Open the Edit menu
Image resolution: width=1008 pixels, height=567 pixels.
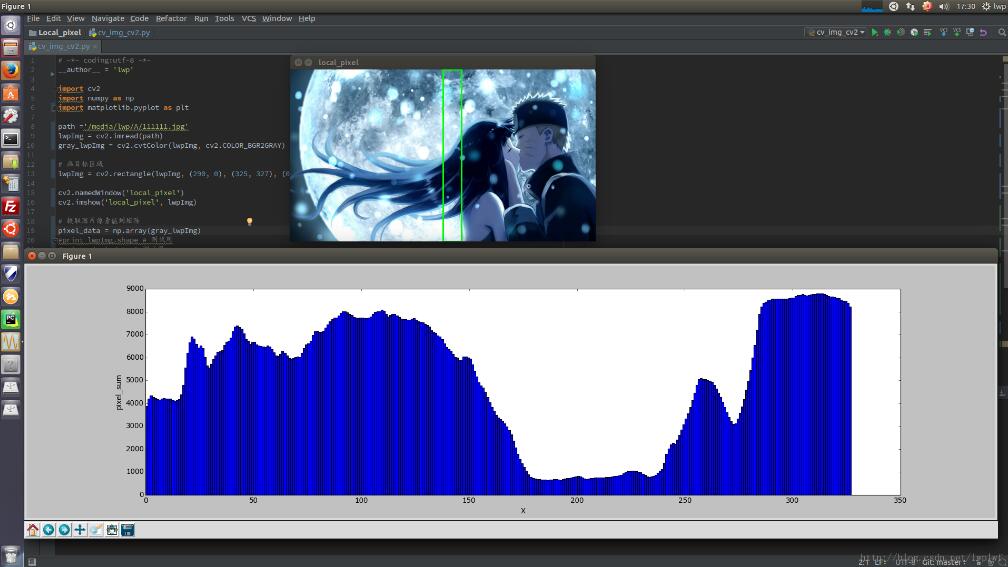click(x=53, y=19)
